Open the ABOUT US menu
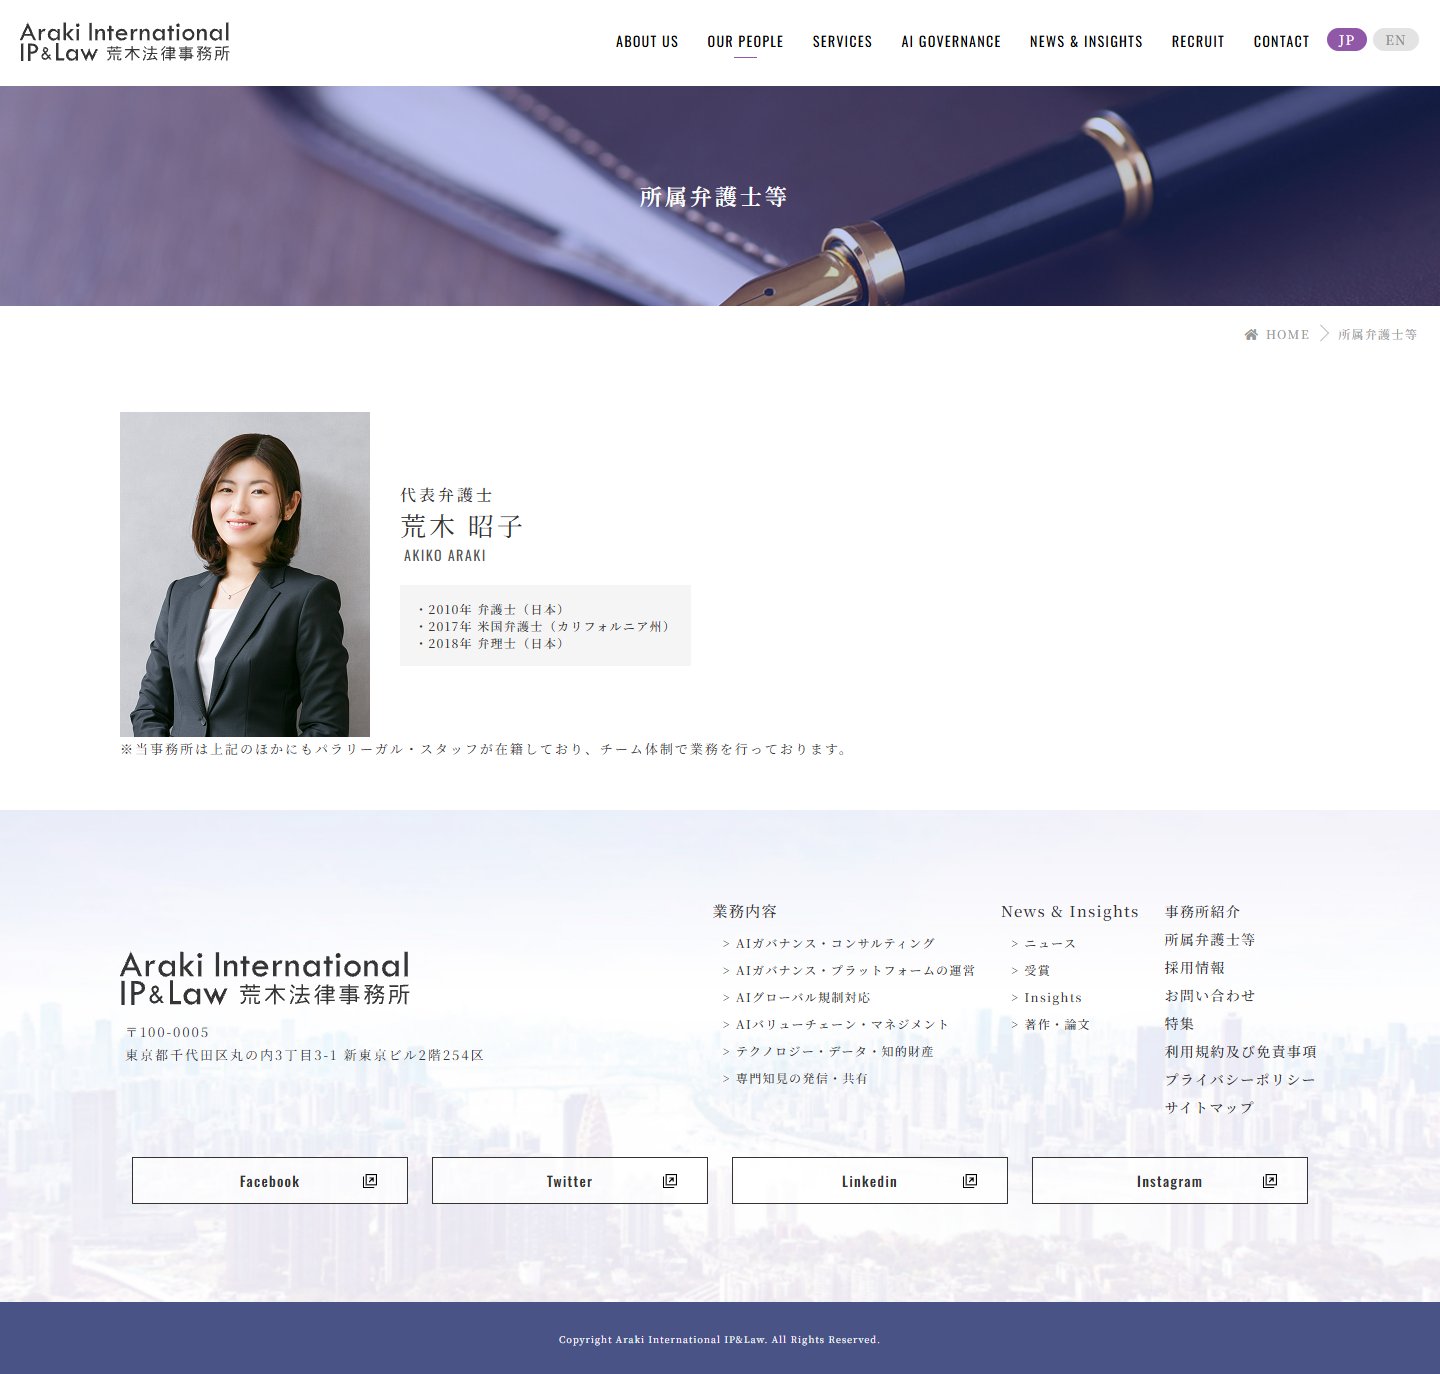The height and width of the screenshot is (1374, 1440). [647, 42]
